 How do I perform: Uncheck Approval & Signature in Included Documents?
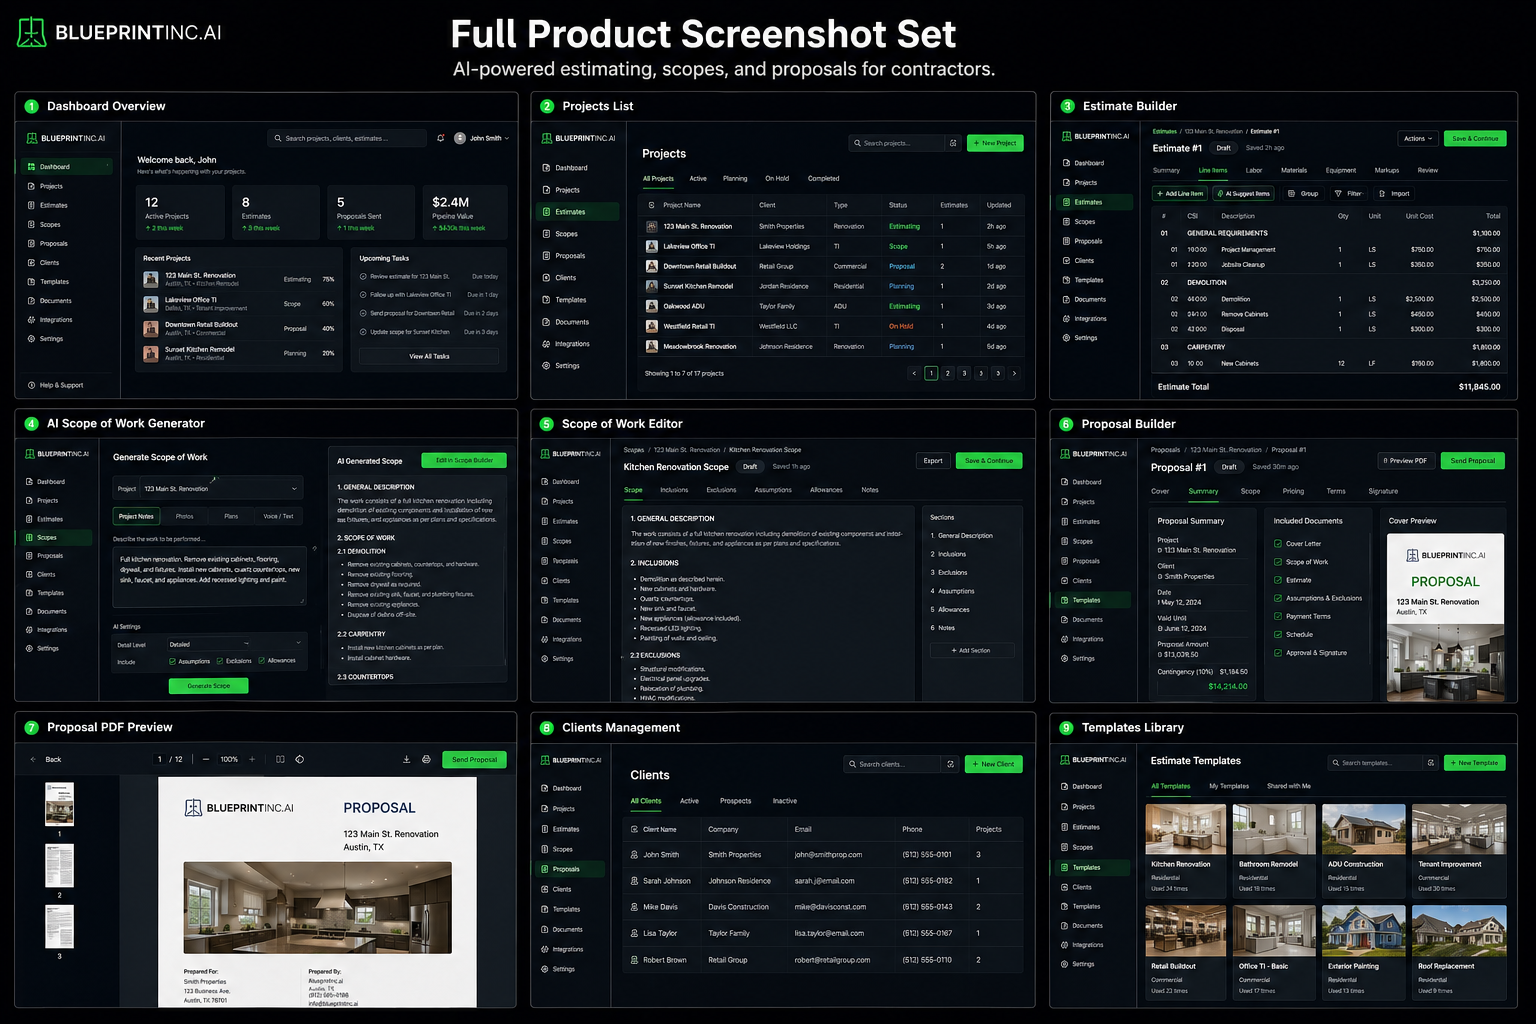coord(1278,653)
